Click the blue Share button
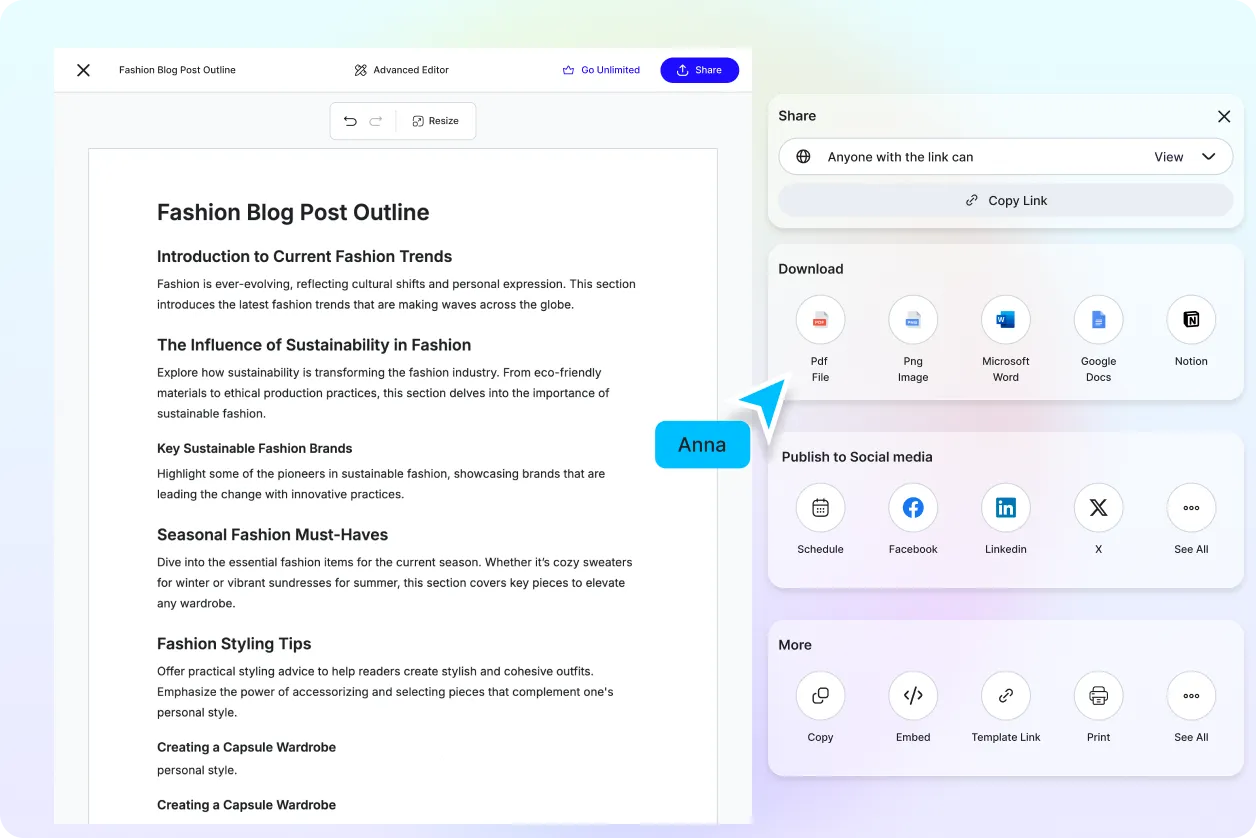This screenshot has height=838, width=1256. (699, 70)
